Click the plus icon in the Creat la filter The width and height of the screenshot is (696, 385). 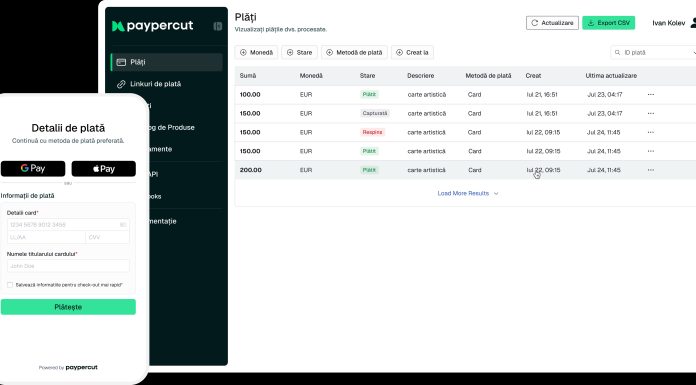point(399,52)
